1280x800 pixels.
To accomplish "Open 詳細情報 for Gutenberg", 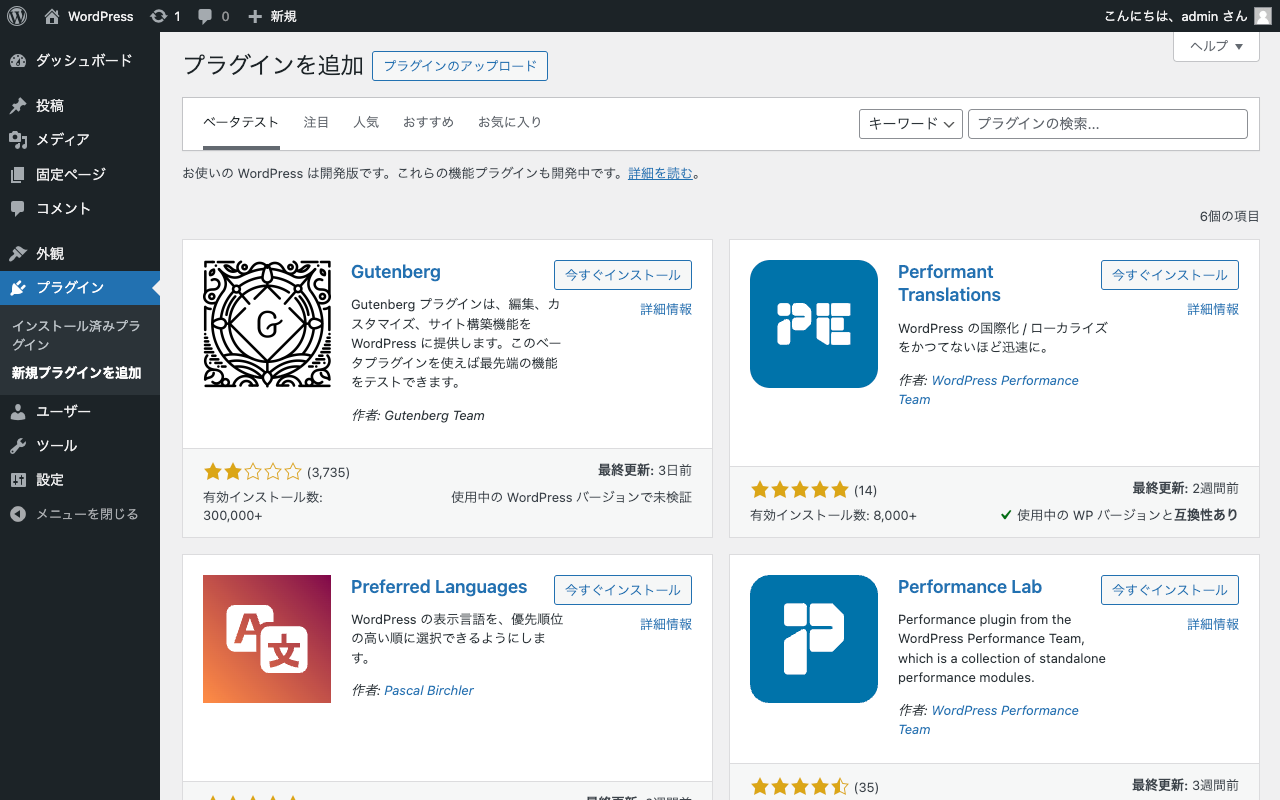I will click(666, 310).
